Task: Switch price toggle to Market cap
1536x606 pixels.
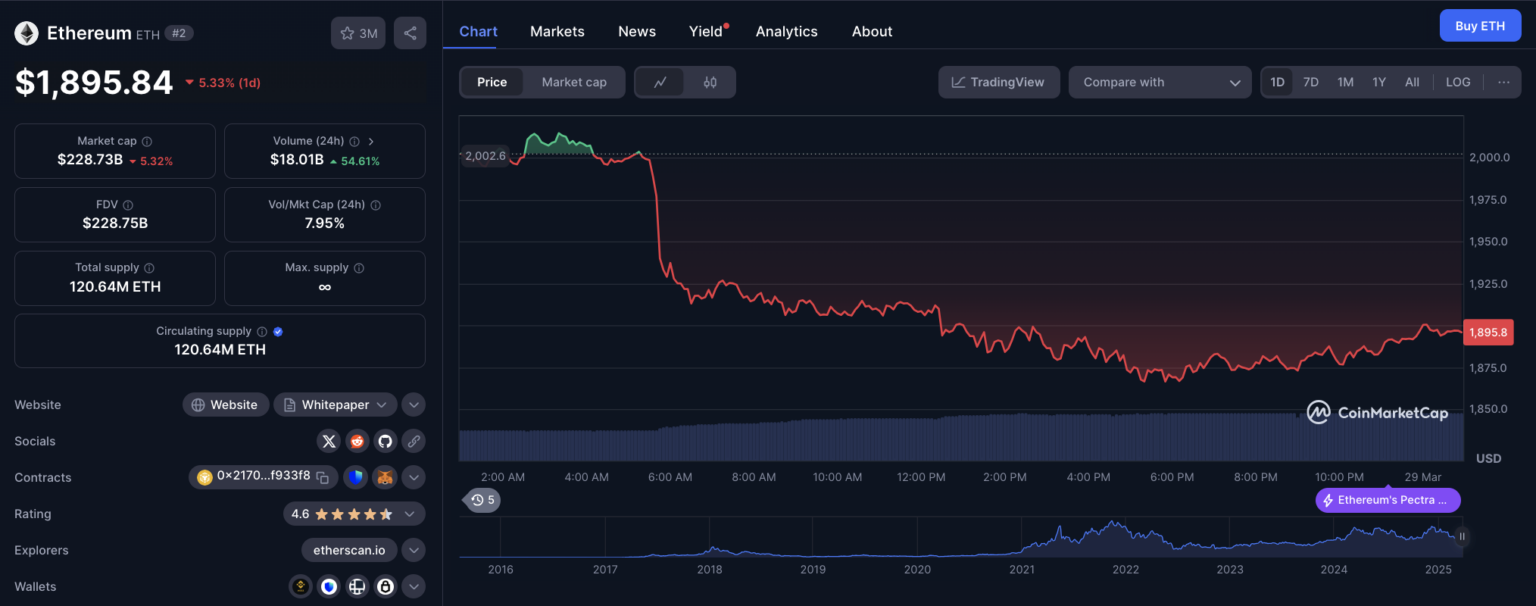Action: click(x=575, y=81)
